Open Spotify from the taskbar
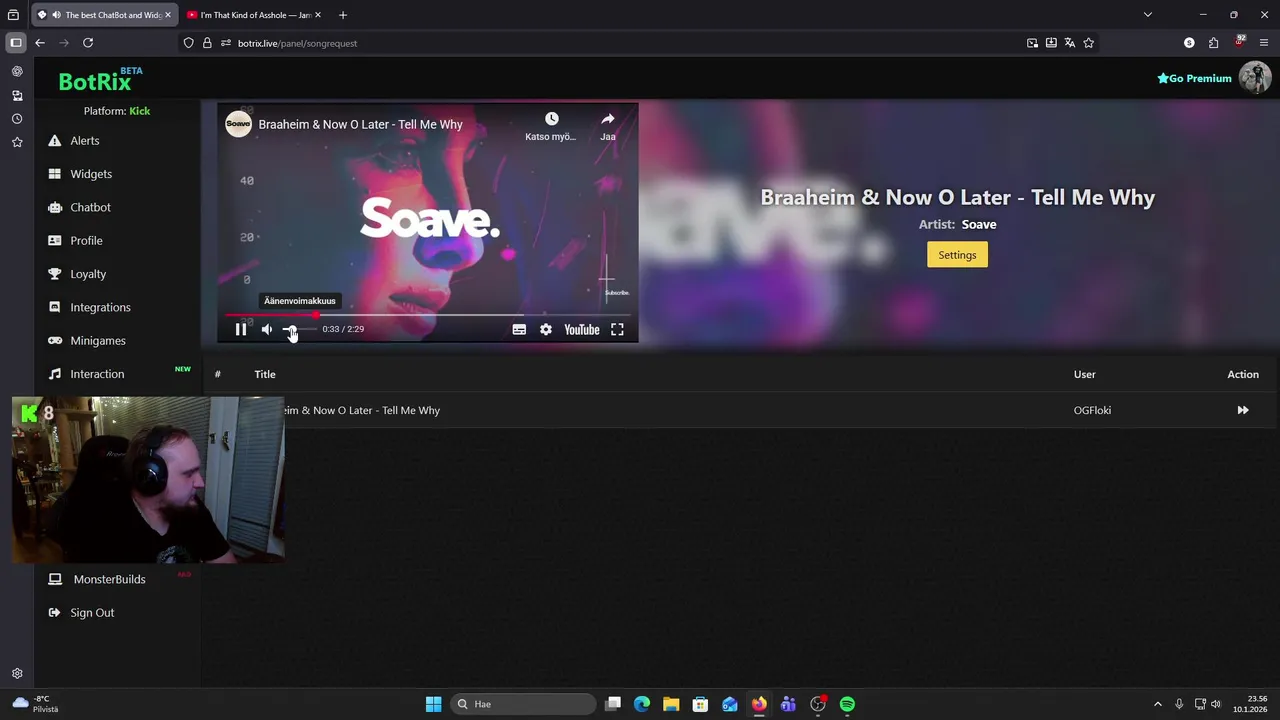Viewport: 1280px width, 720px height. tap(847, 704)
